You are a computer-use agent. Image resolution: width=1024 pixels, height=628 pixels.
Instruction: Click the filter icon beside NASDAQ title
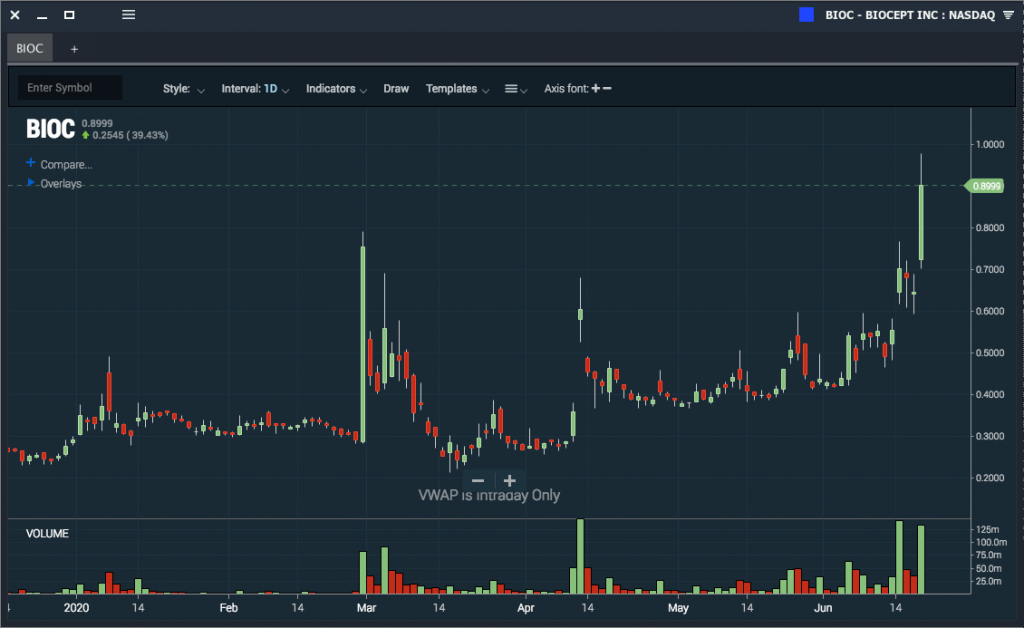tap(1010, 14)
